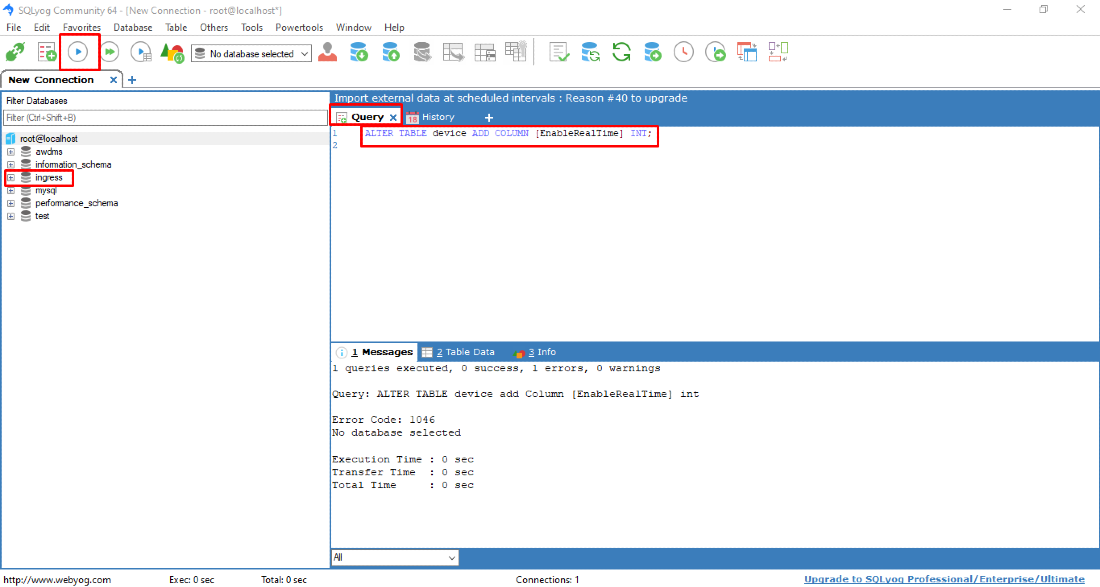The image size is (1100, 587).
Task: Click the ALTER TABLE query line in editor
Action: (x=508, y=133)
